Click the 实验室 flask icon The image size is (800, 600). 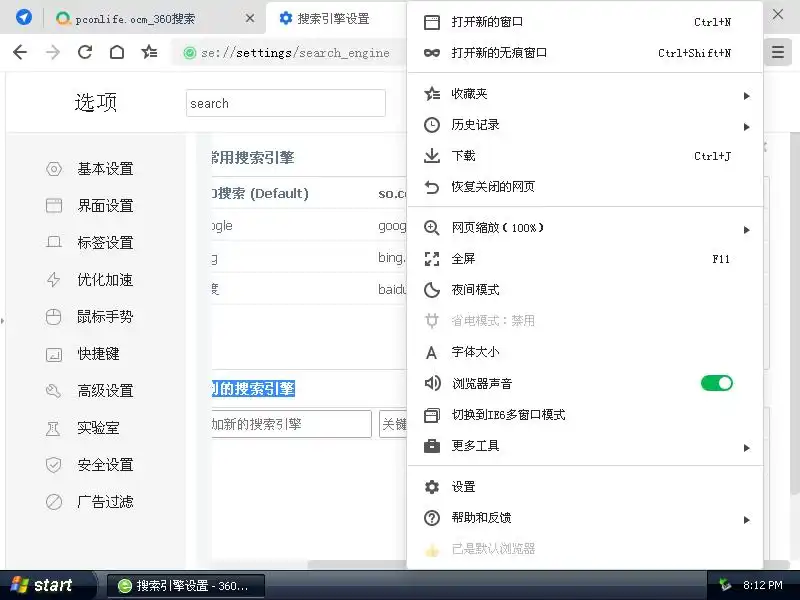(53, 428)
